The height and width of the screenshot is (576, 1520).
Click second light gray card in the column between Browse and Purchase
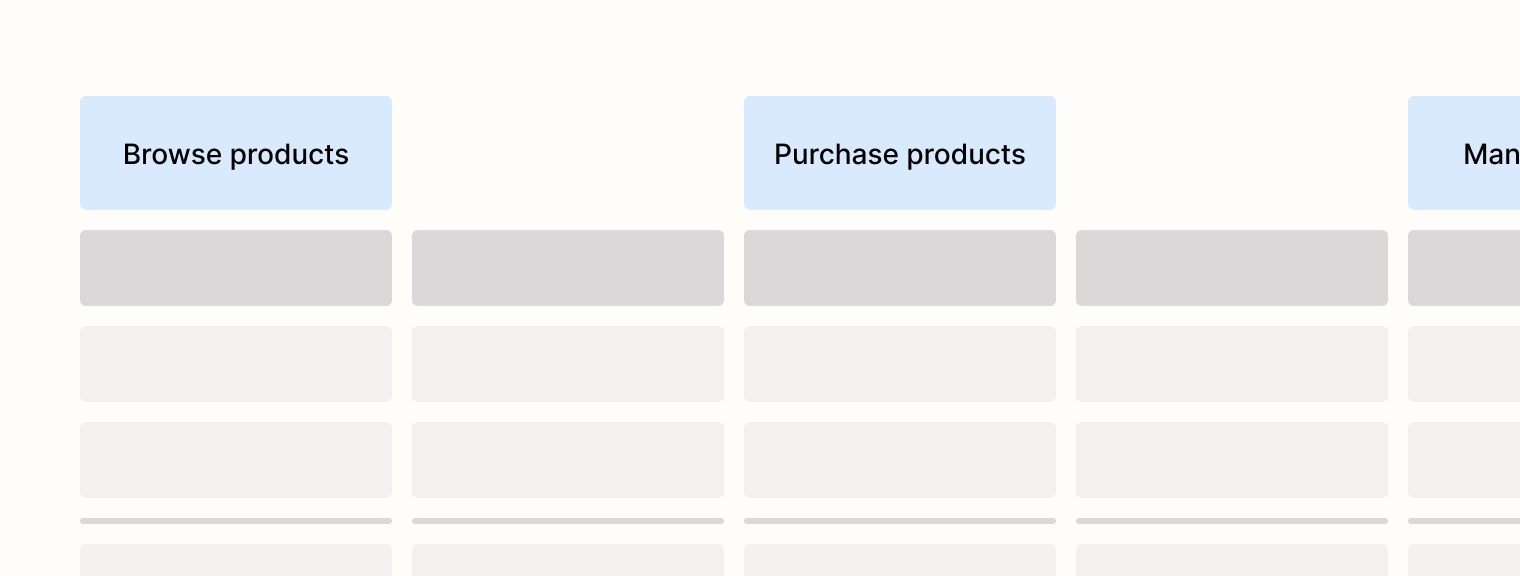[568, 460]
